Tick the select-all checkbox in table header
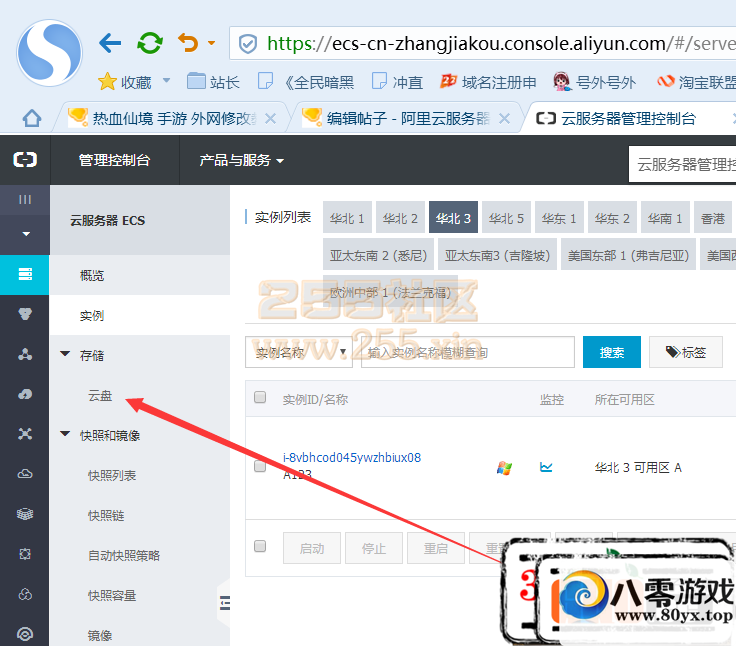 [260, 398]
